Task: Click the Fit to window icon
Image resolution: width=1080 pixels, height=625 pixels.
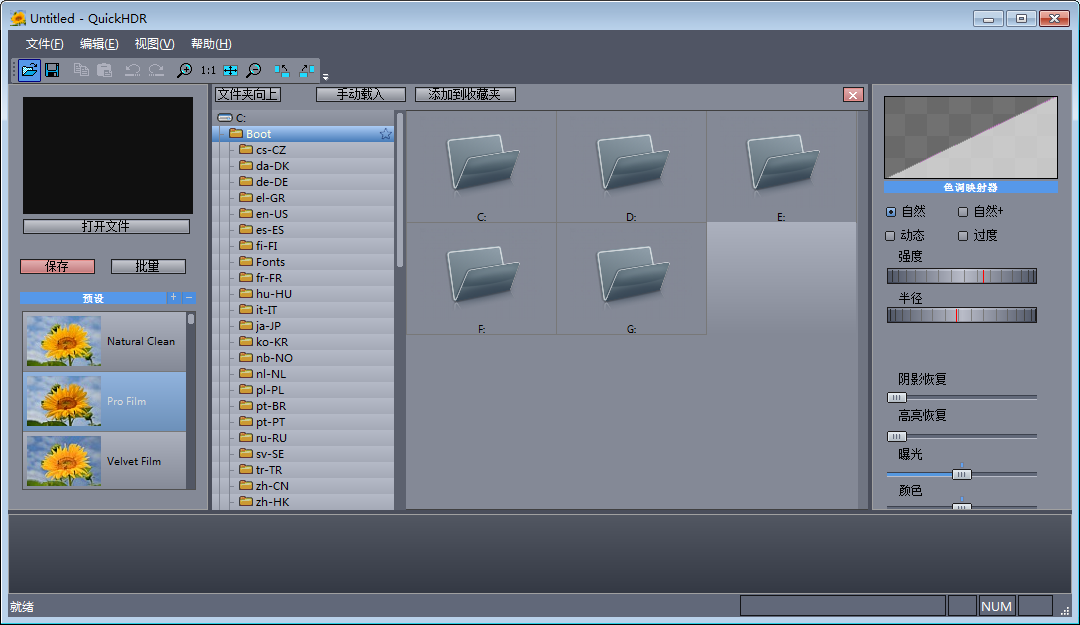Action: 231,70
